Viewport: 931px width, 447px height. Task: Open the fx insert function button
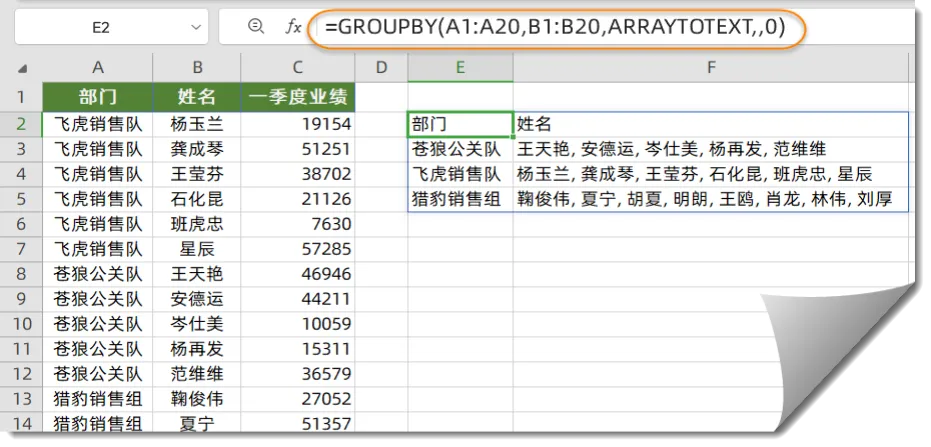click(x=293, y=27)
